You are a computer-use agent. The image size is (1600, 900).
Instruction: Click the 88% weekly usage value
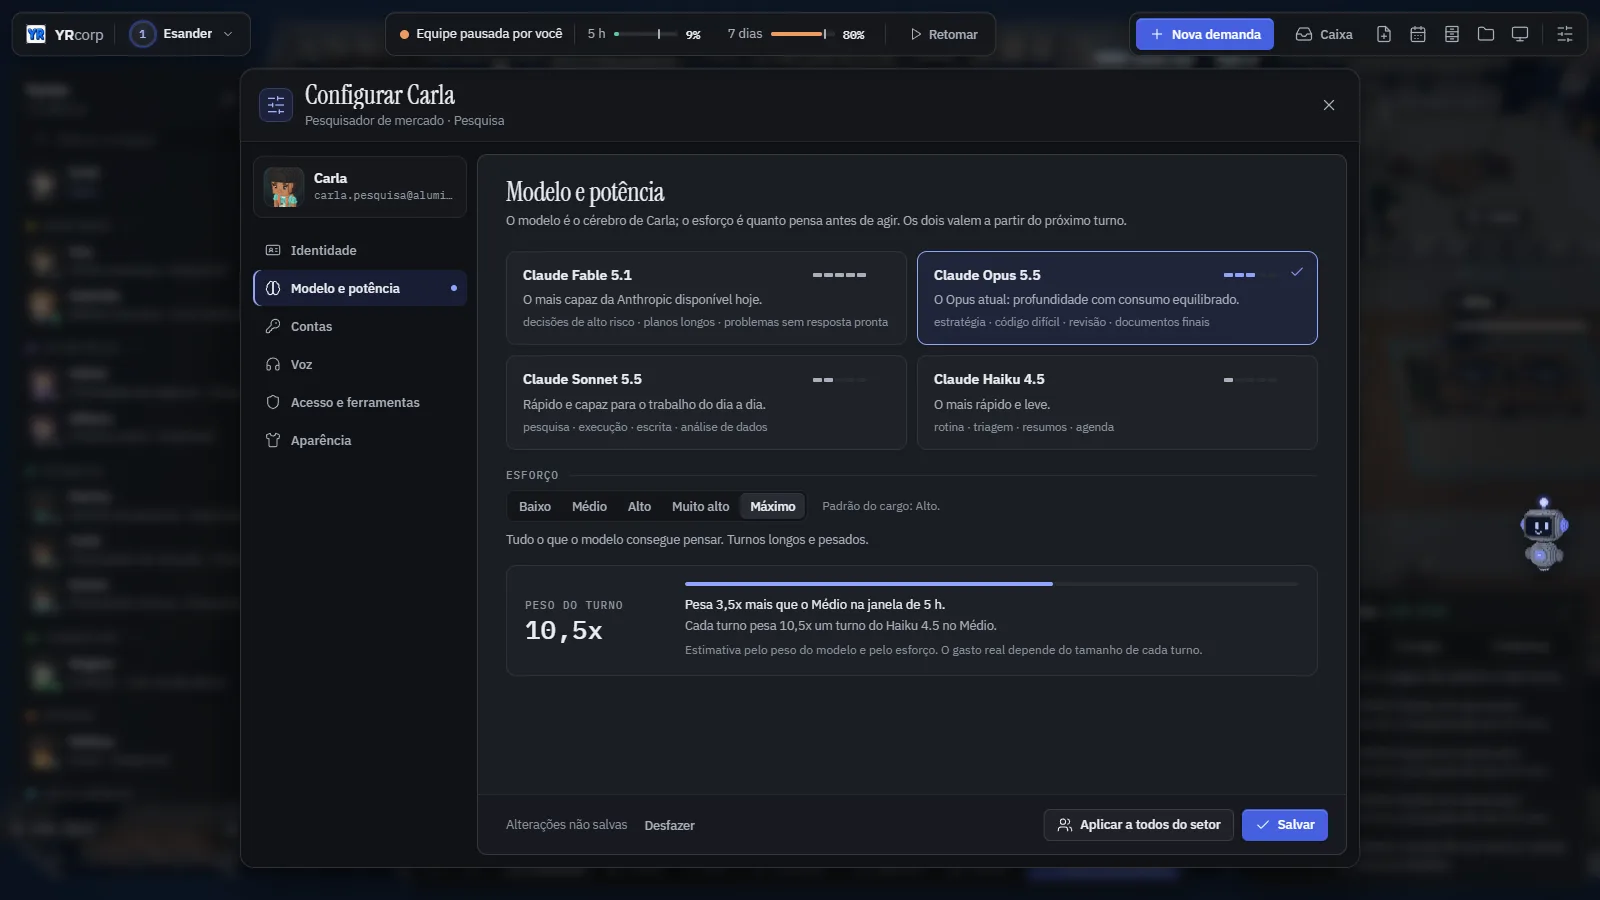coord(853,35)
